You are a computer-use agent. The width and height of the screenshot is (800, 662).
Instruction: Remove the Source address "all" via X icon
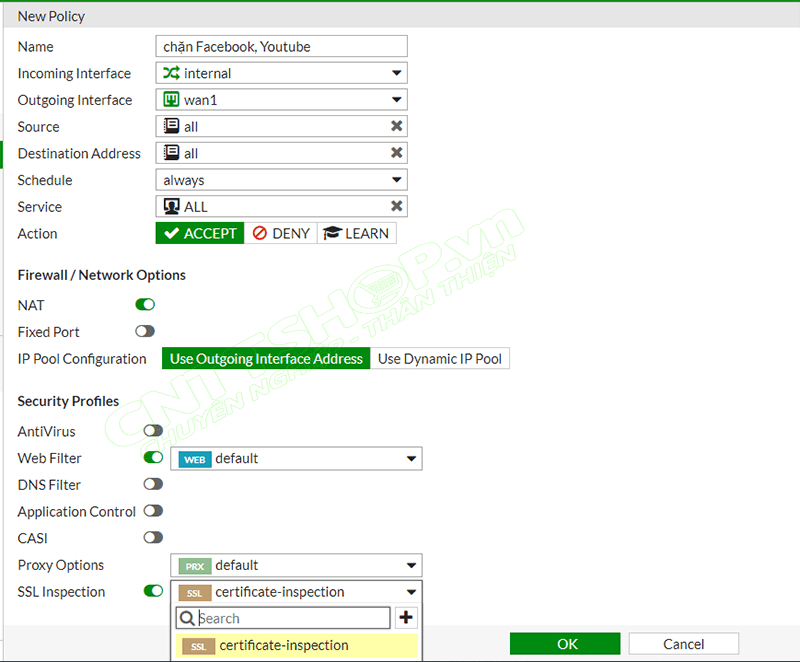click(x=398, y=126)
